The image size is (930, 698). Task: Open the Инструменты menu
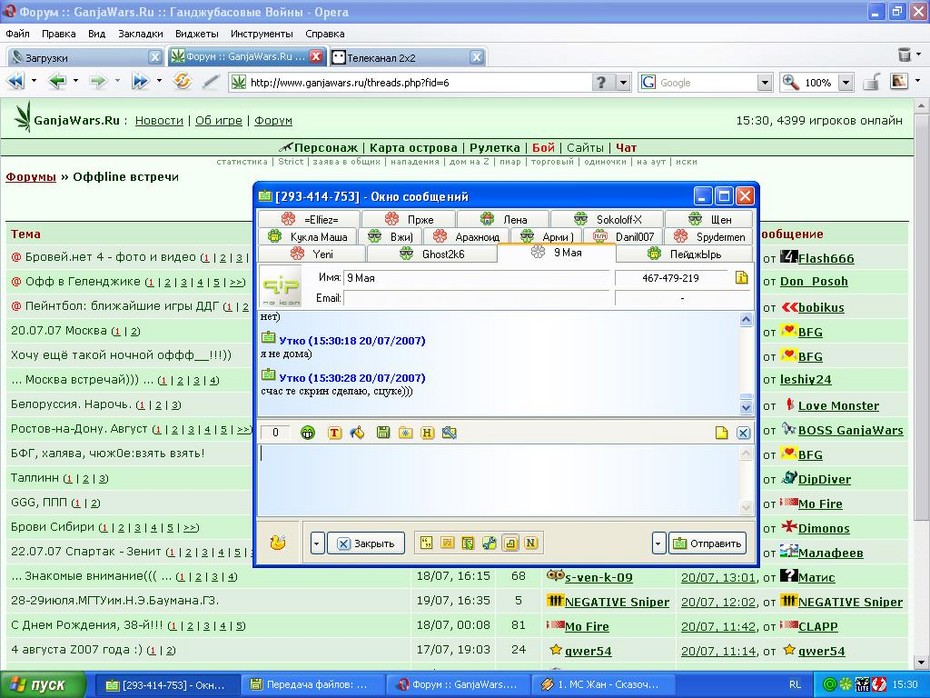[x=262, y=34]
